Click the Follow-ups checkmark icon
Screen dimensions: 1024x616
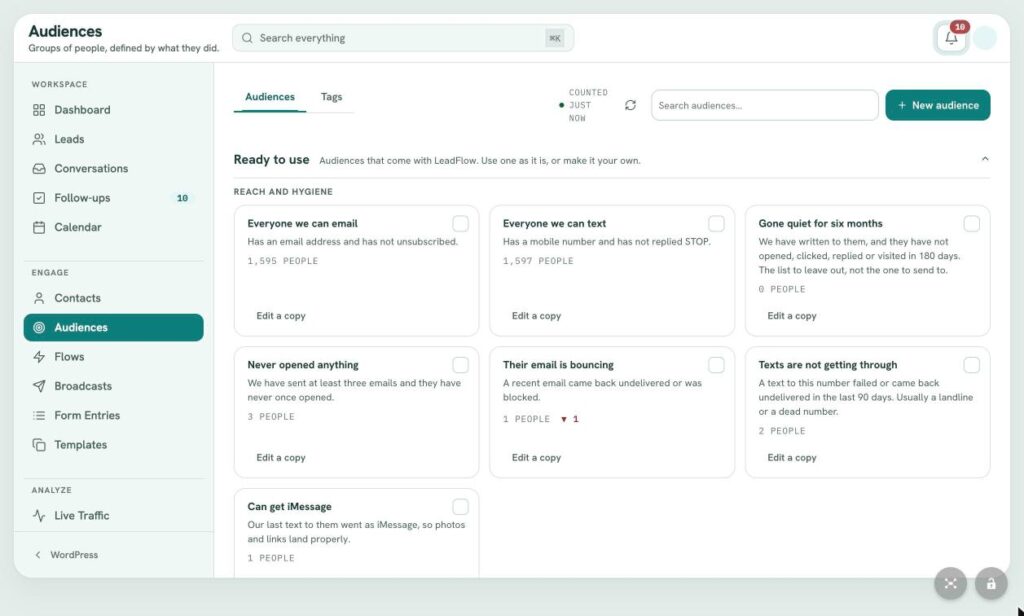(x=39, y=198)
